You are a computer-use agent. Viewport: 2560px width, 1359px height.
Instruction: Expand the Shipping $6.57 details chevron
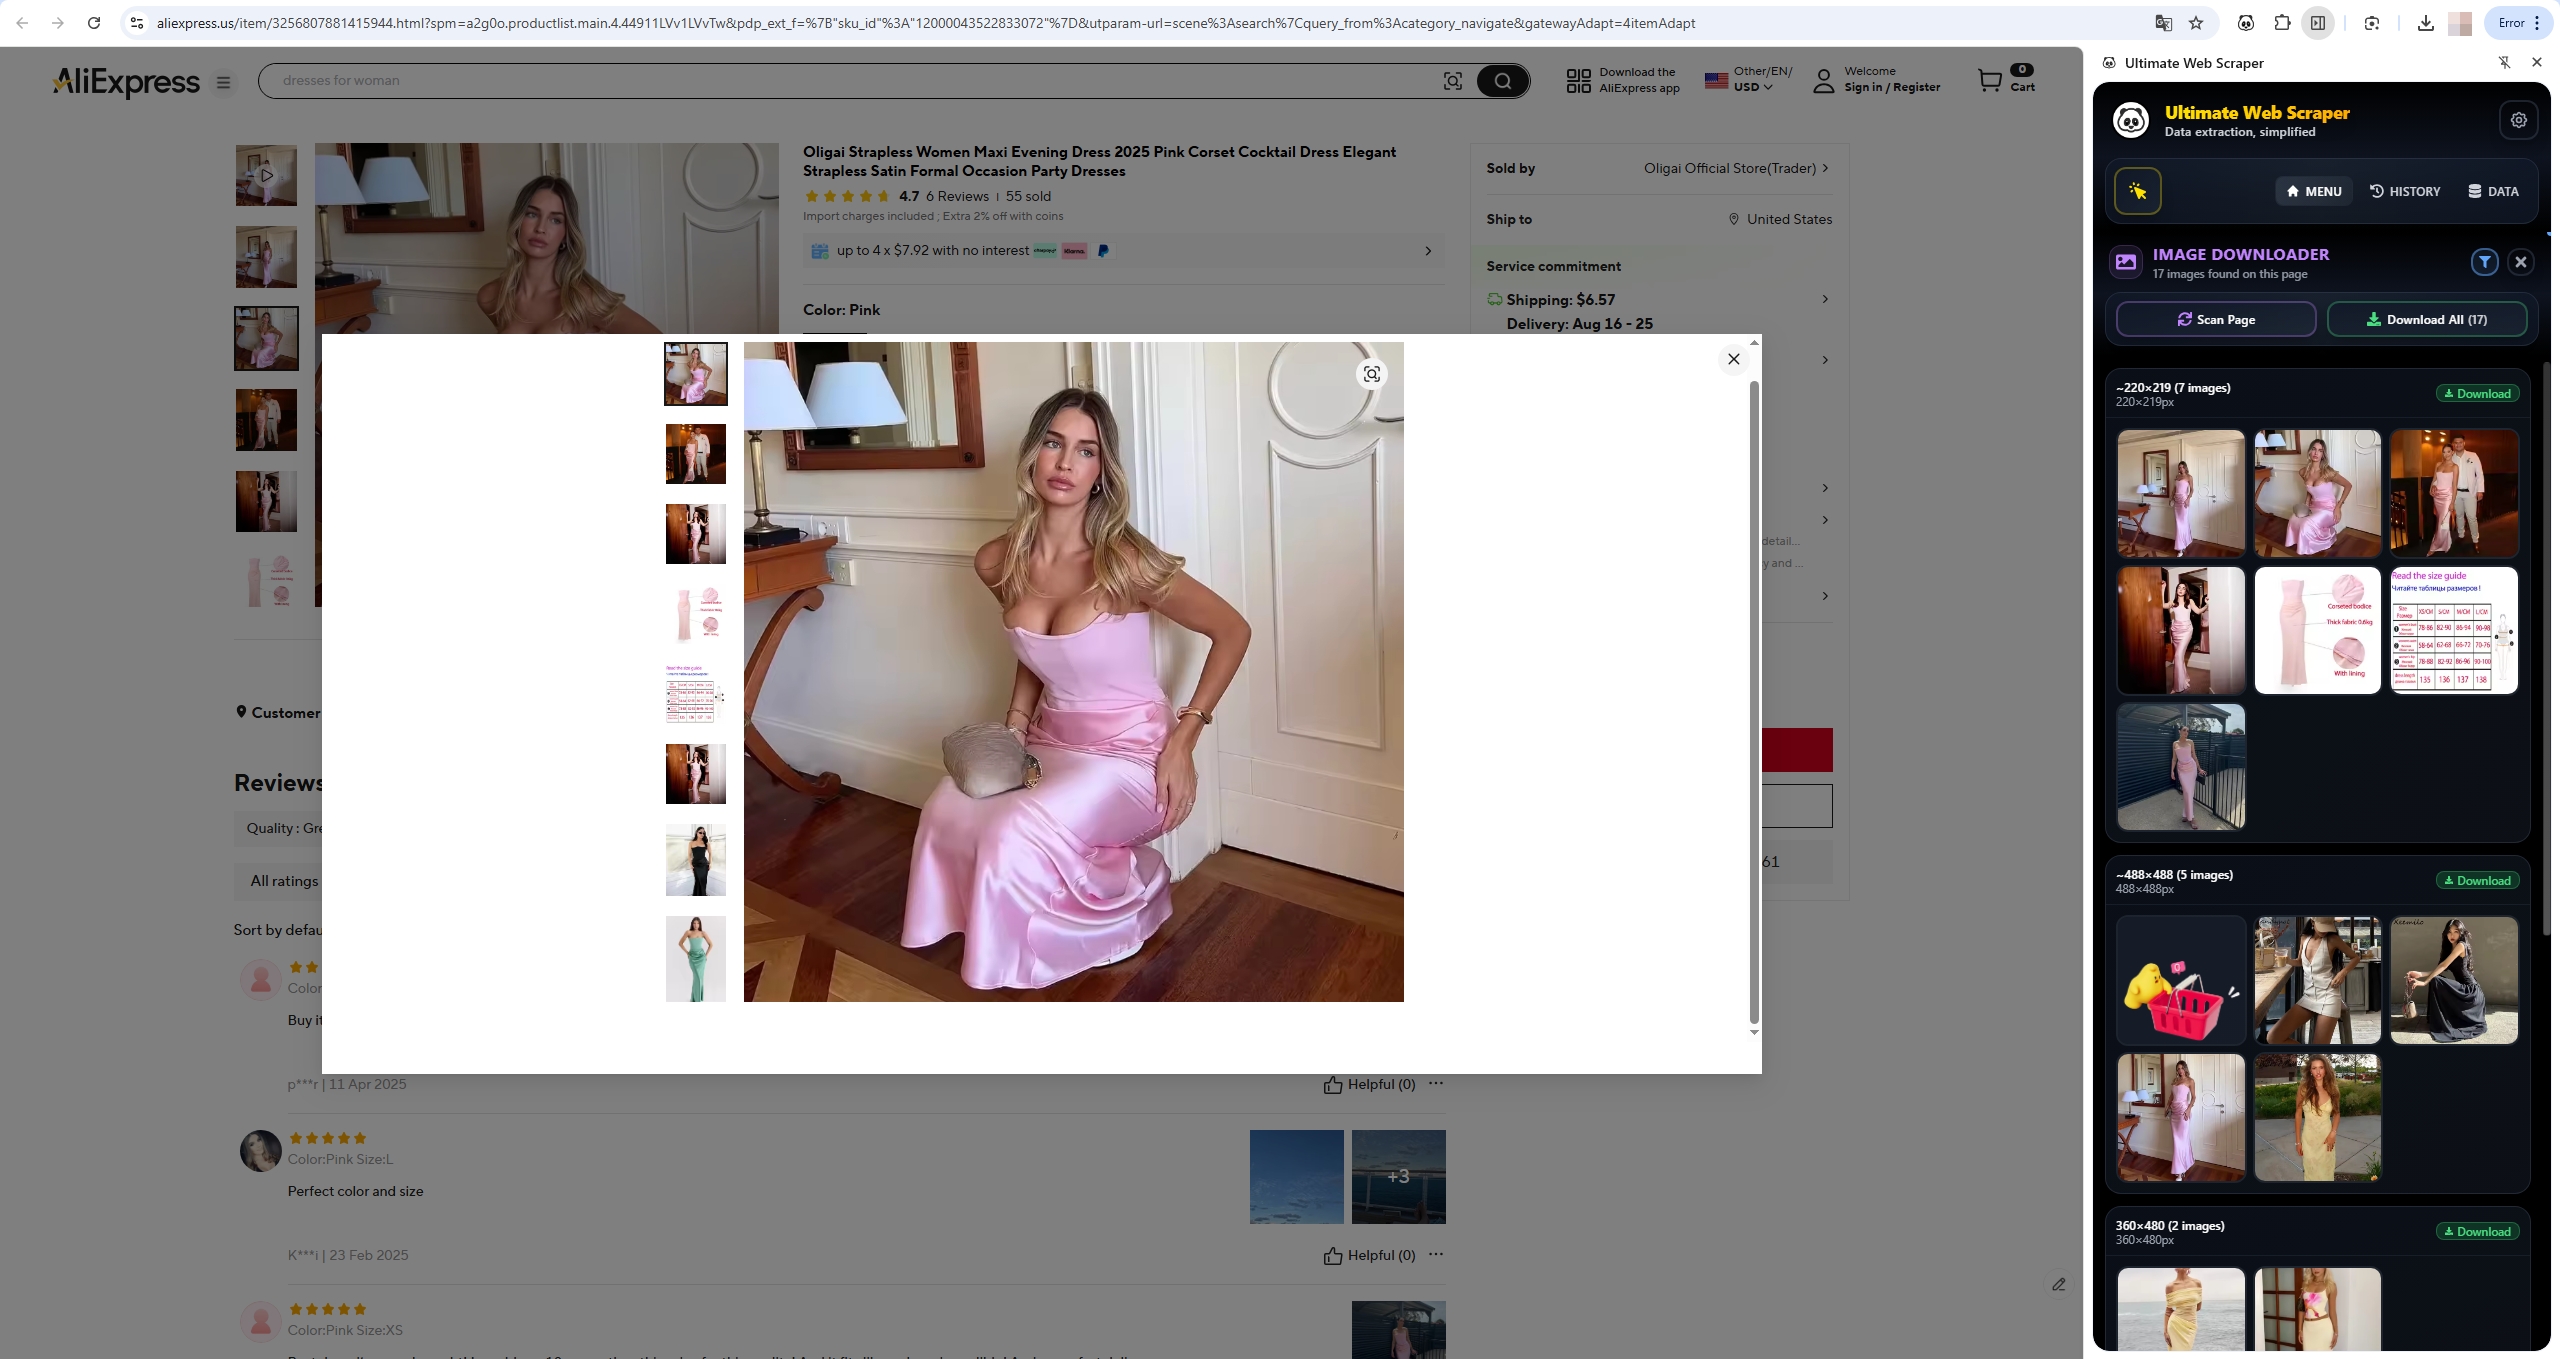pos(1825,299)
